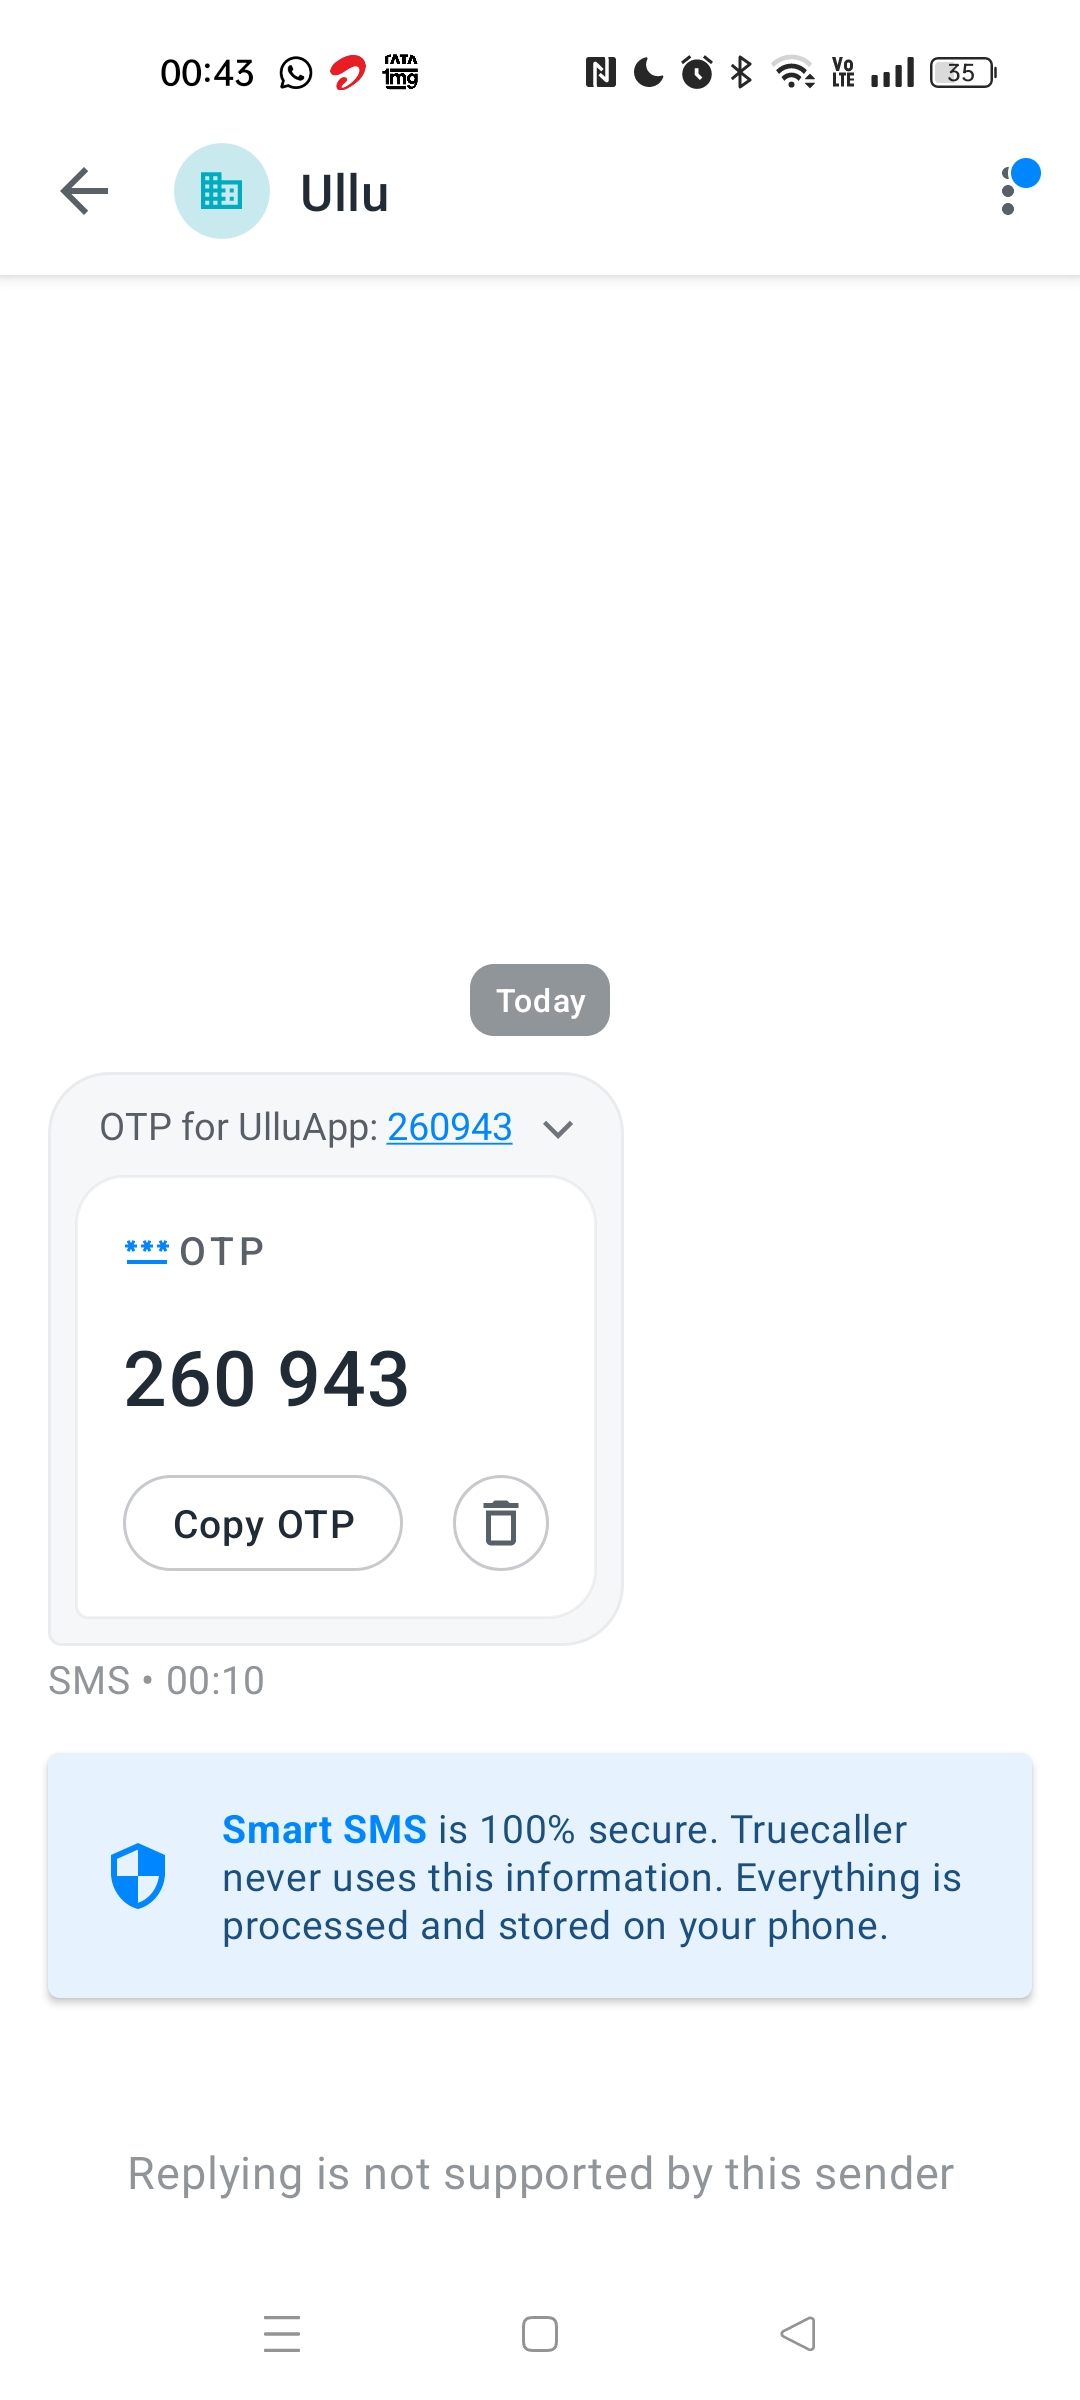The image size is (1080, 2400).
Task: Tap the Smart SMS security banner
Action: pos(540,1876)
